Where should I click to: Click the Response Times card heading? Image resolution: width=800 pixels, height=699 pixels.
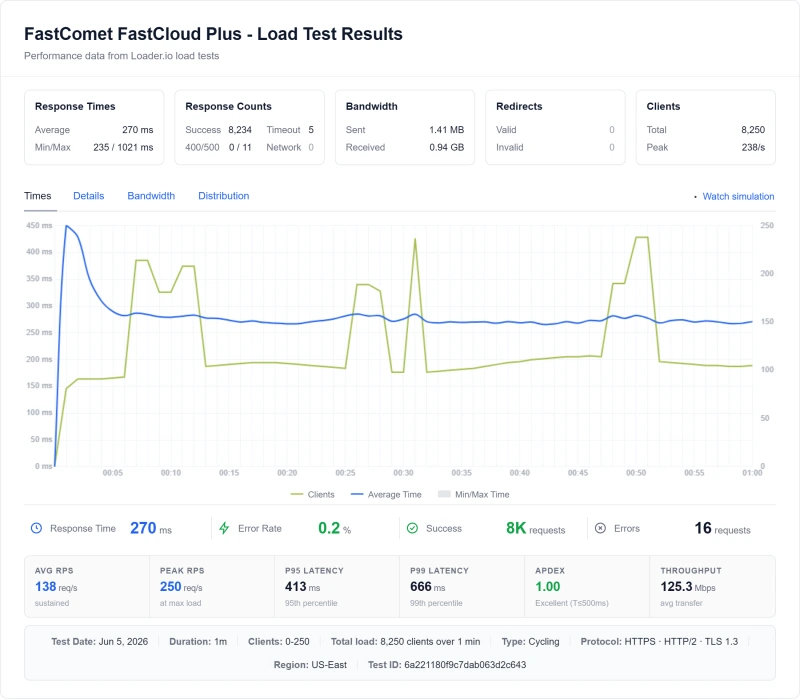coord(75,106)
